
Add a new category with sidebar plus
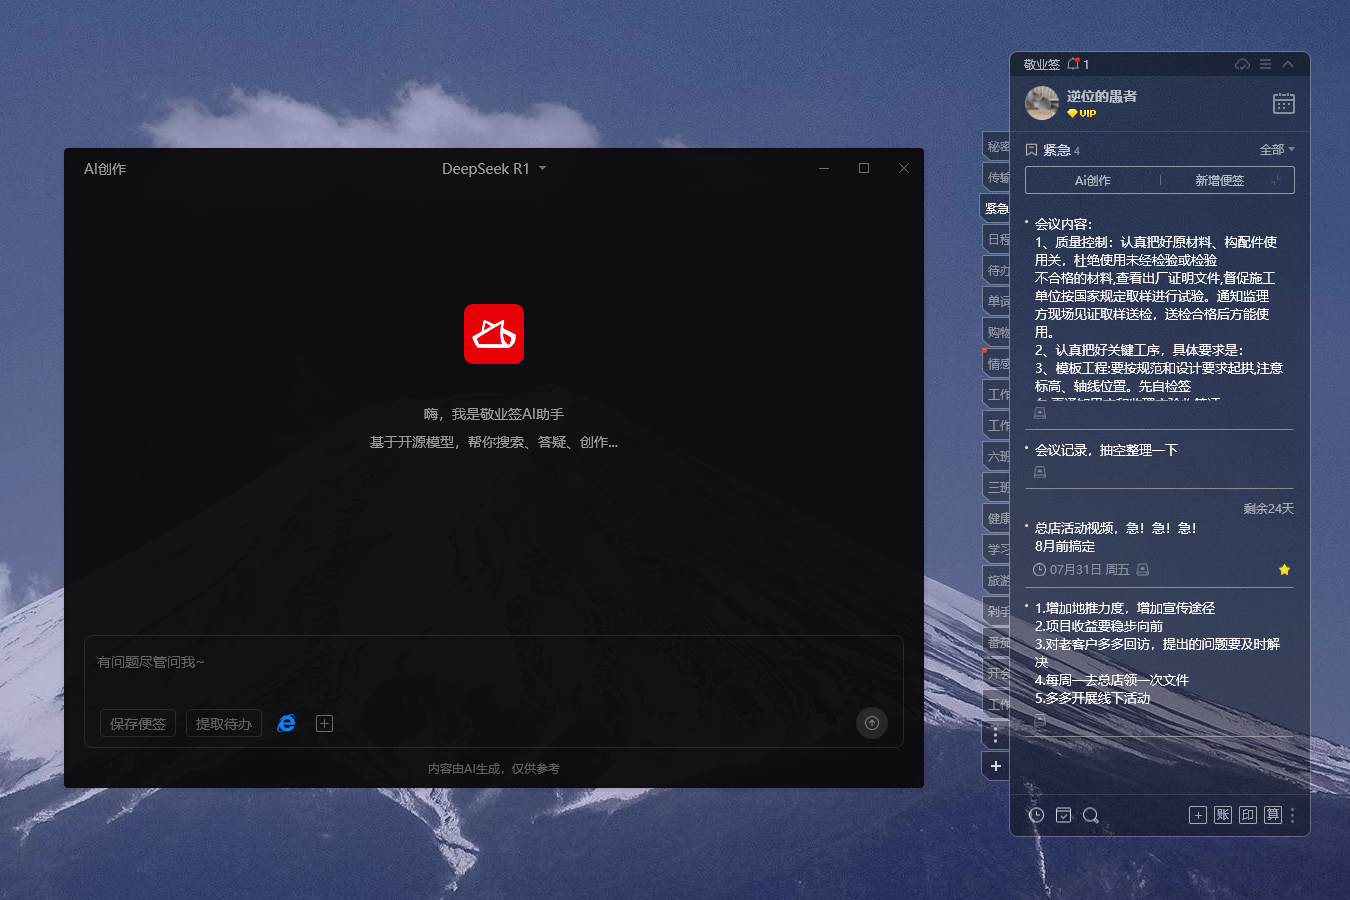click(995, 766)
